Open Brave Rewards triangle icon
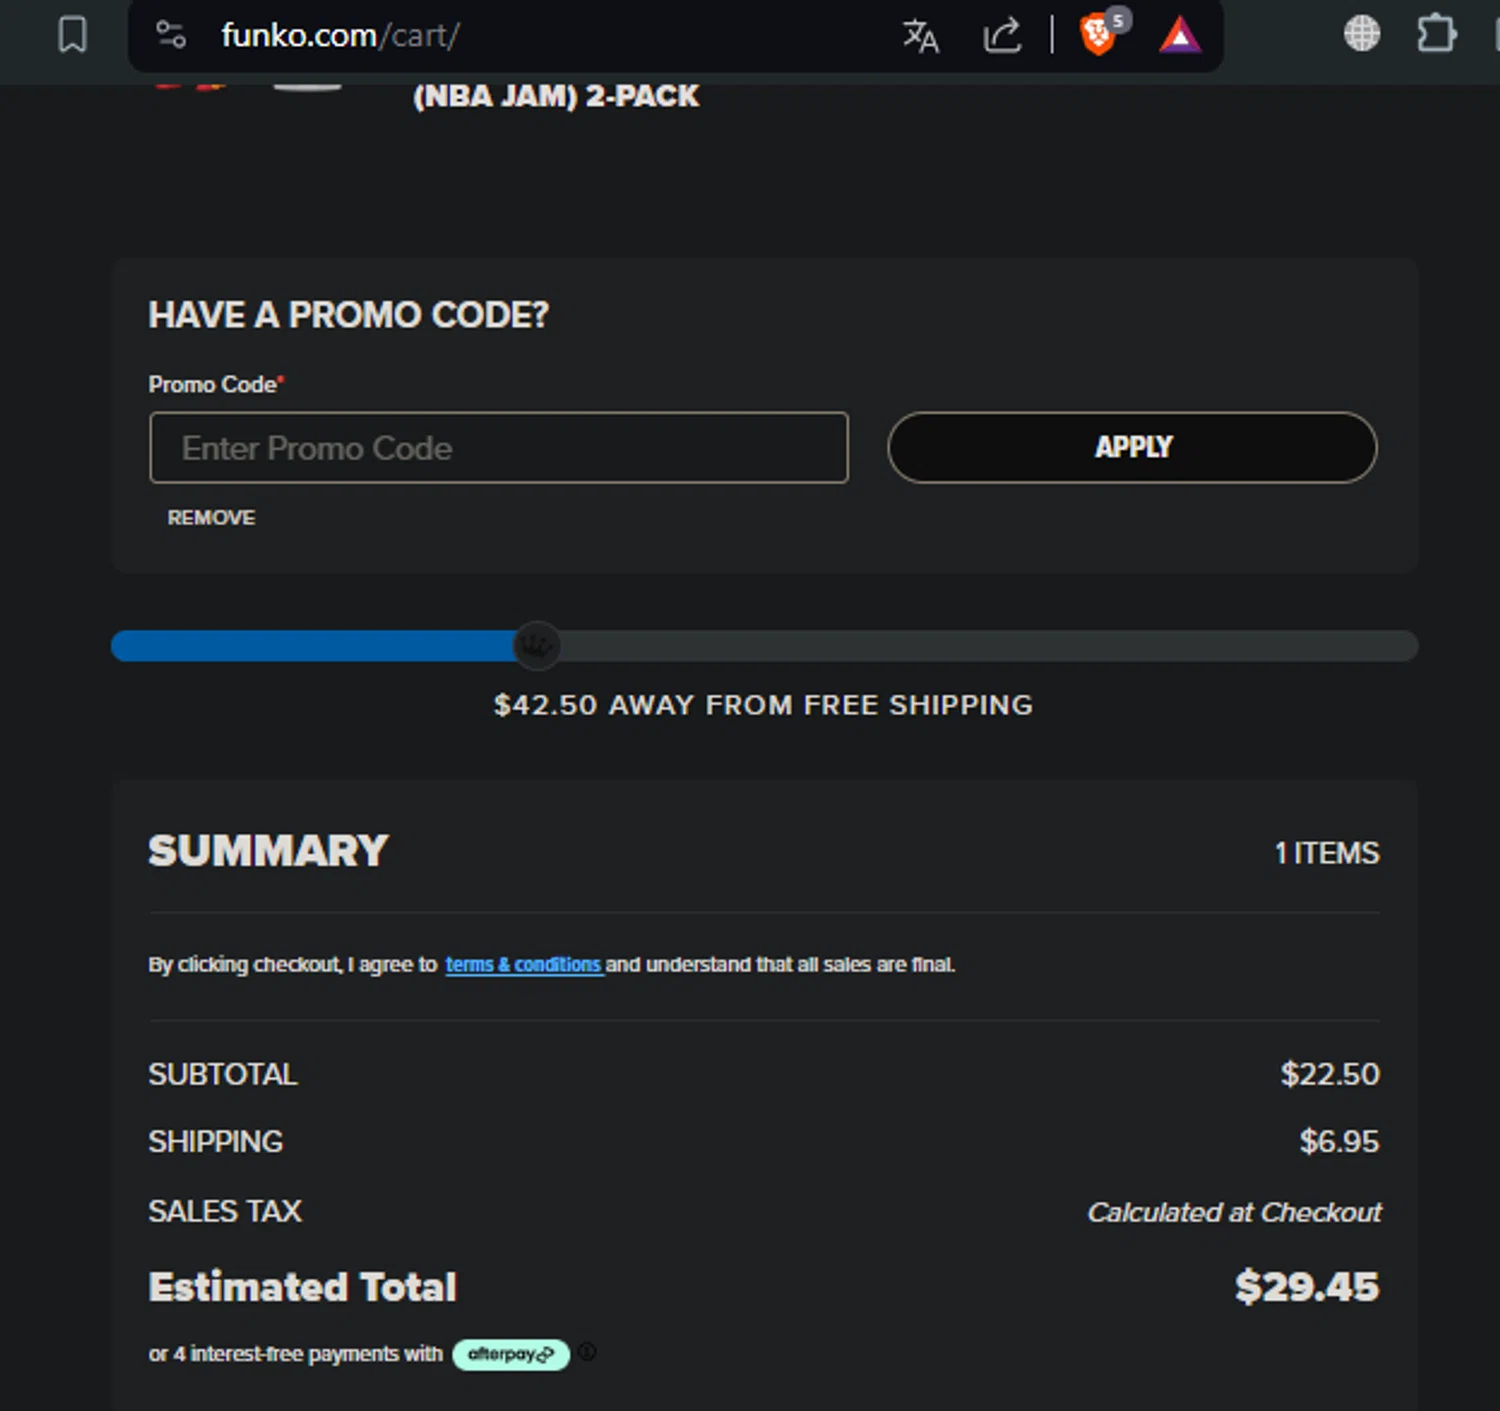This screenshot has height=1411, width=1500. 1180,35
